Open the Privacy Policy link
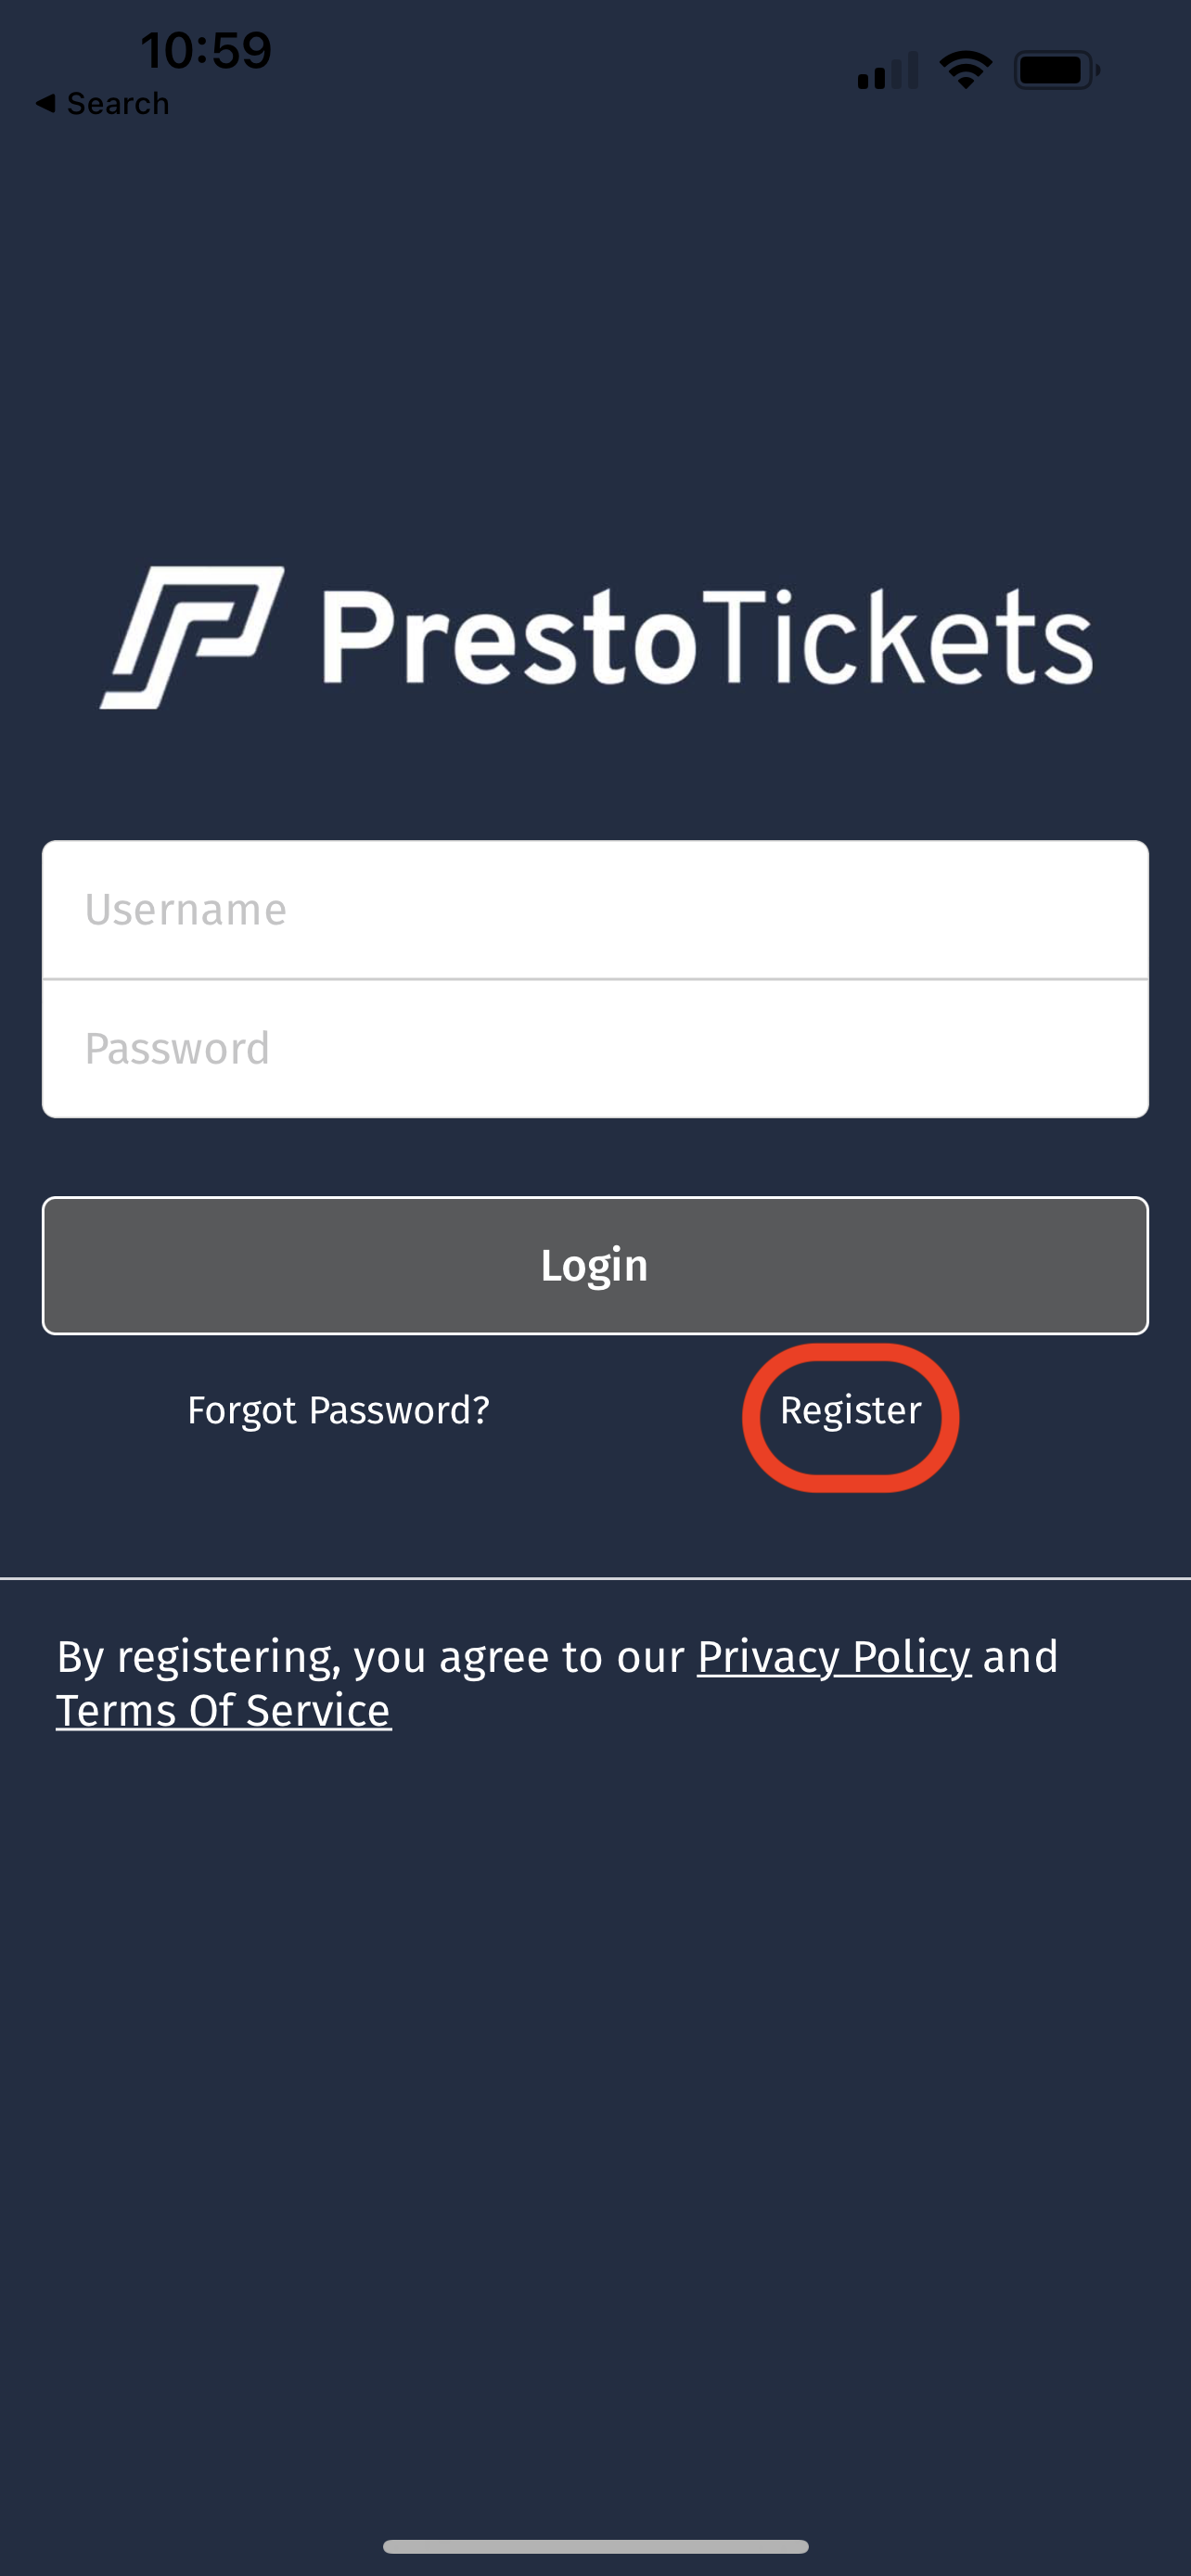 pos(834,1657)
